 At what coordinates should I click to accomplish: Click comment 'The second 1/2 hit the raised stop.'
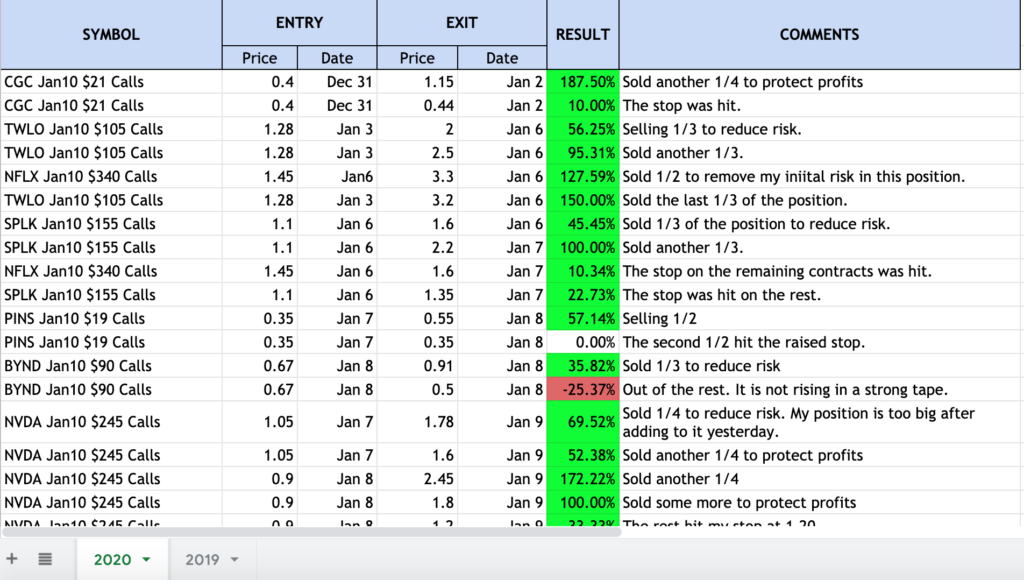click(x=744, y=342)
